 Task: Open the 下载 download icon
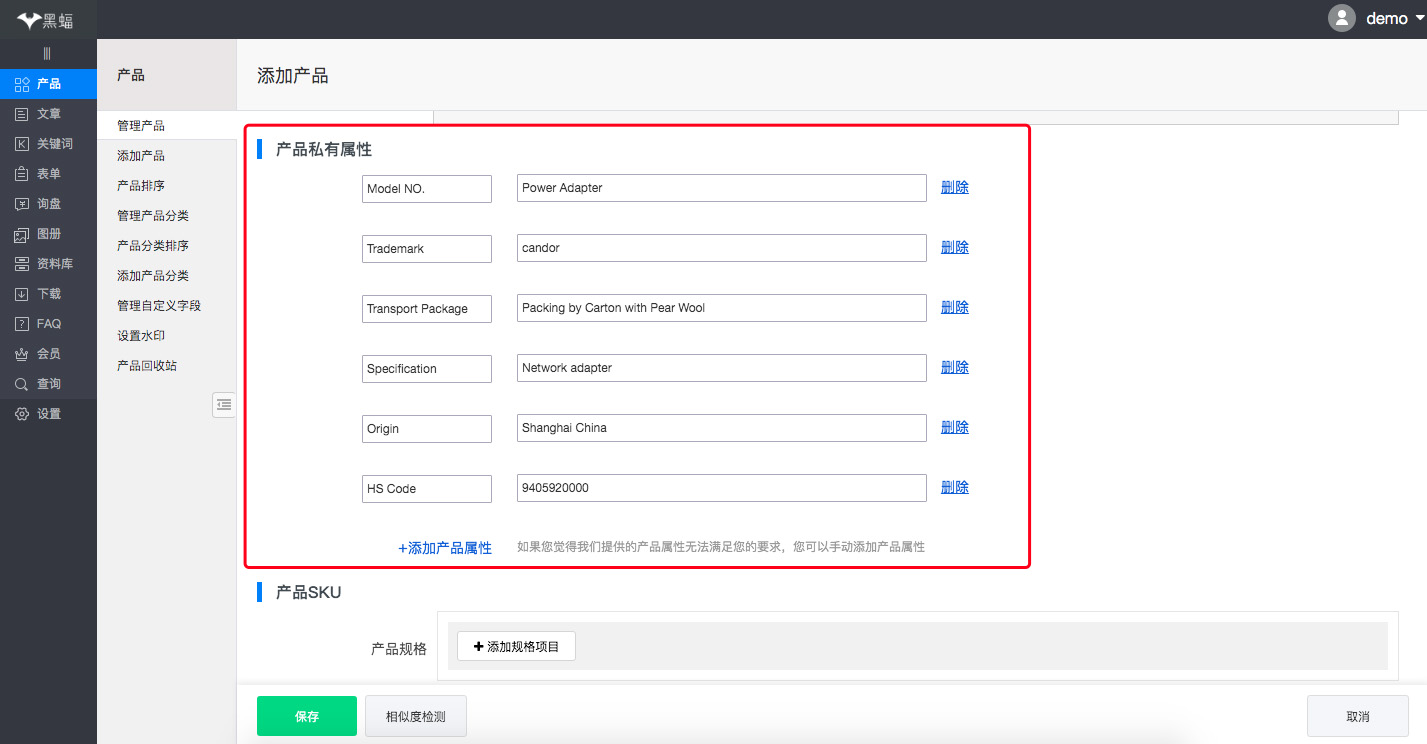pos(22,294)
